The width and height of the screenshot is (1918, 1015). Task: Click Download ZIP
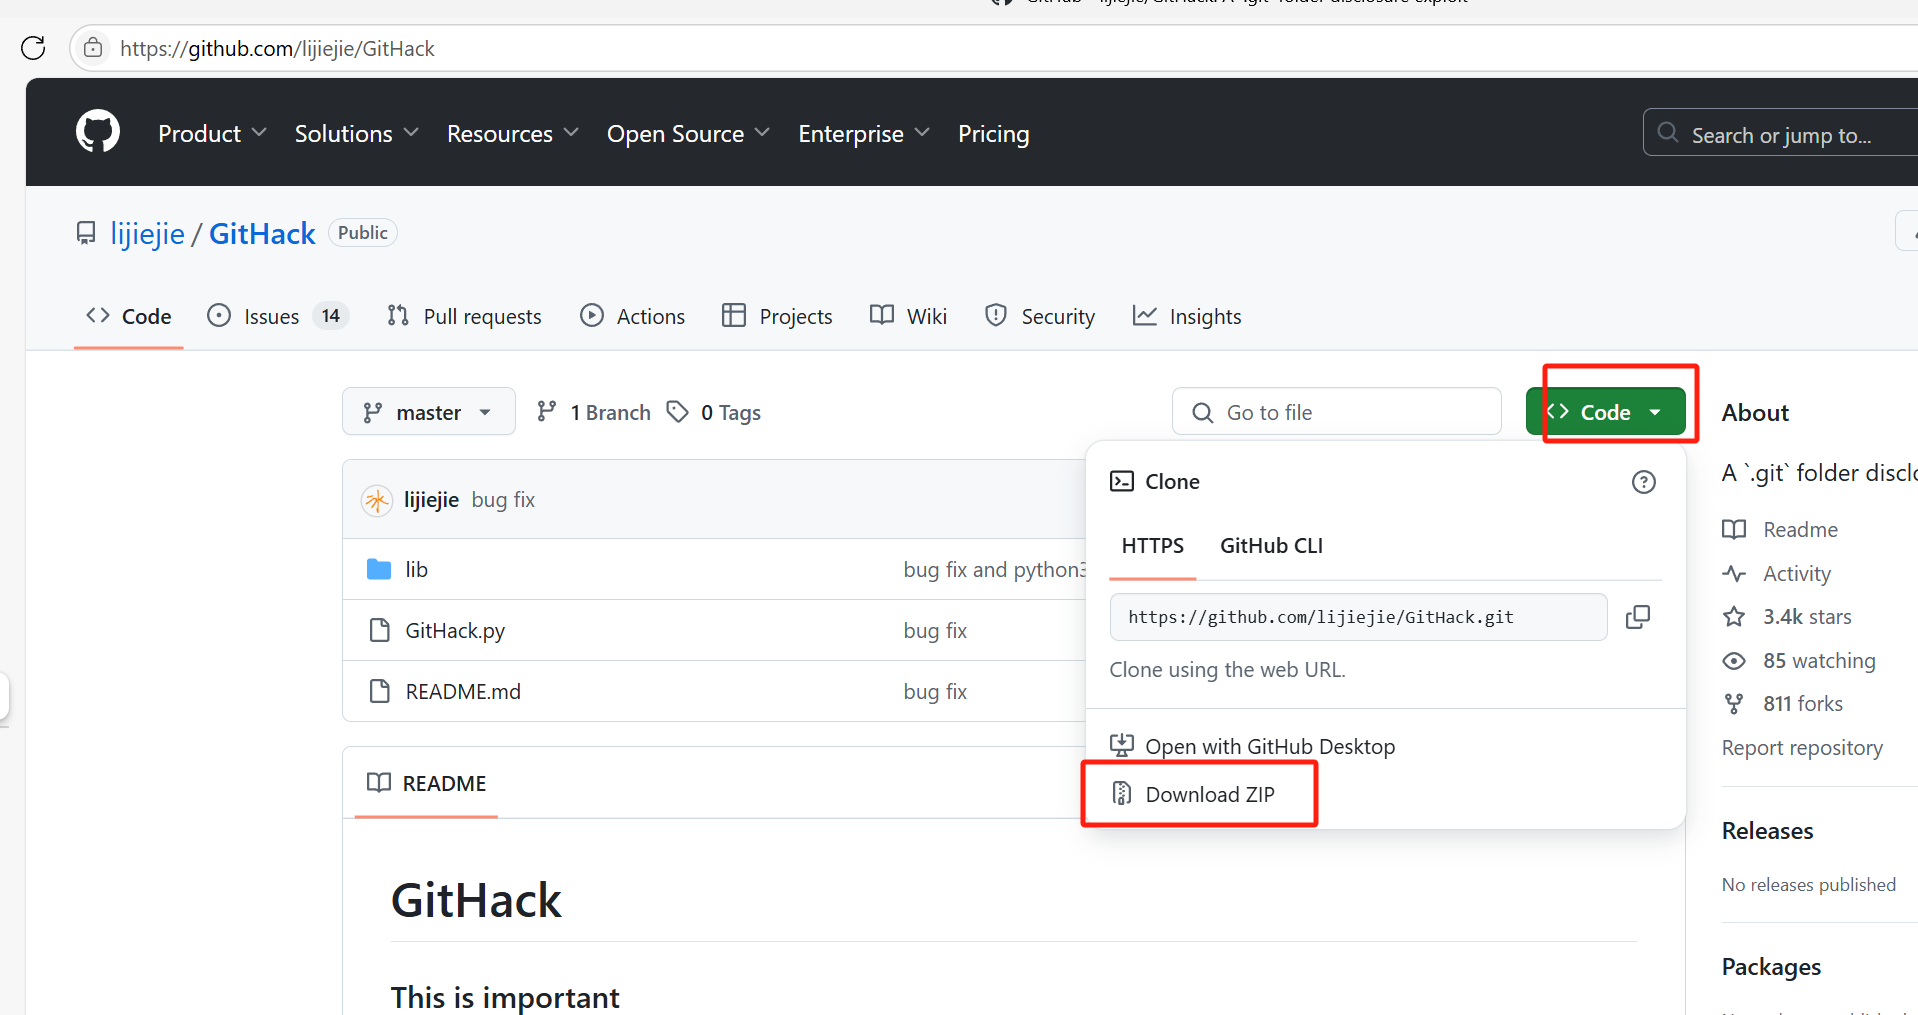1209,794
